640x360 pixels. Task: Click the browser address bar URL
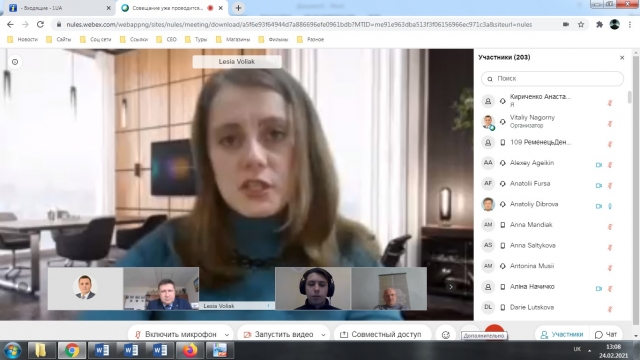tap(299, 24)
